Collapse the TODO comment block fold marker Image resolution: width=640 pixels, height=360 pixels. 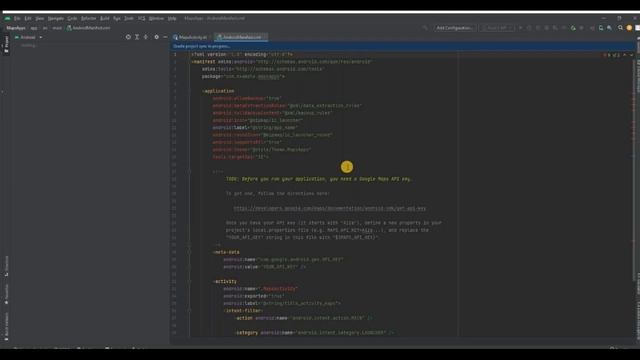[x=189, y=172]
